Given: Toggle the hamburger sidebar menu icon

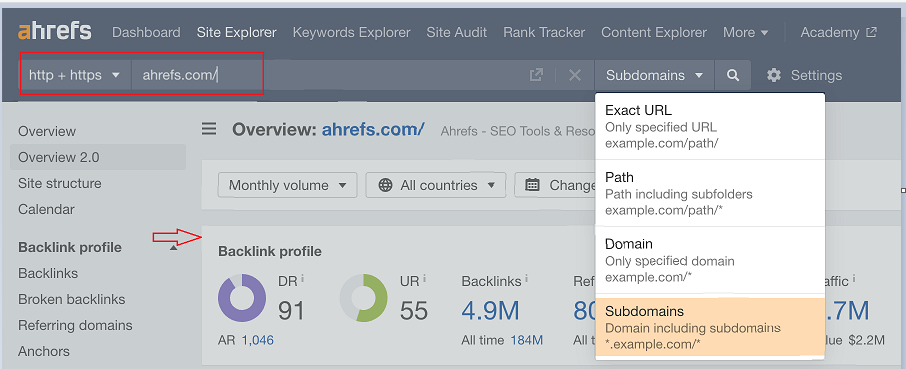Looking at the screenshot, I should [209, 128].
